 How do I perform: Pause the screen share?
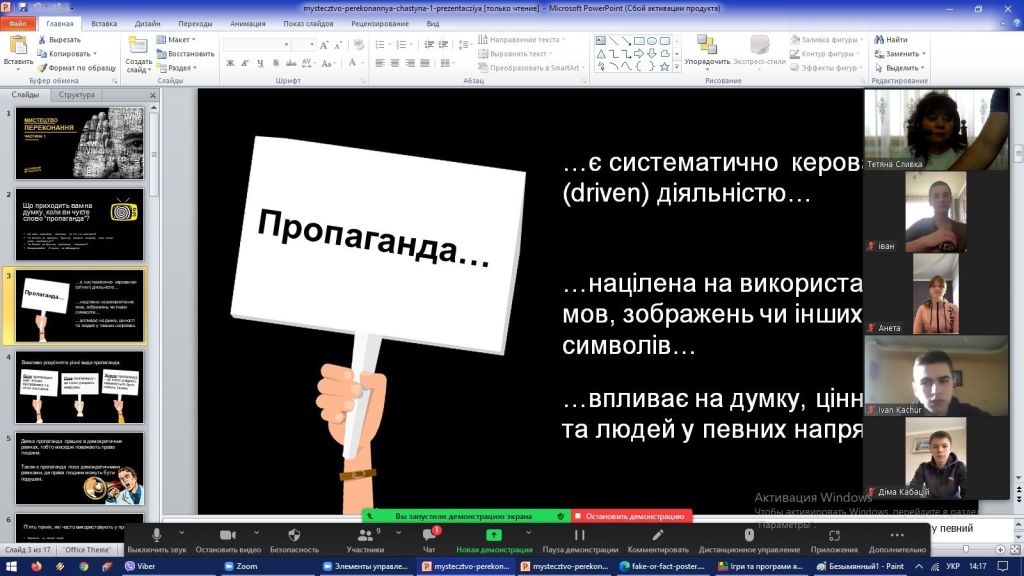(579, 540)
